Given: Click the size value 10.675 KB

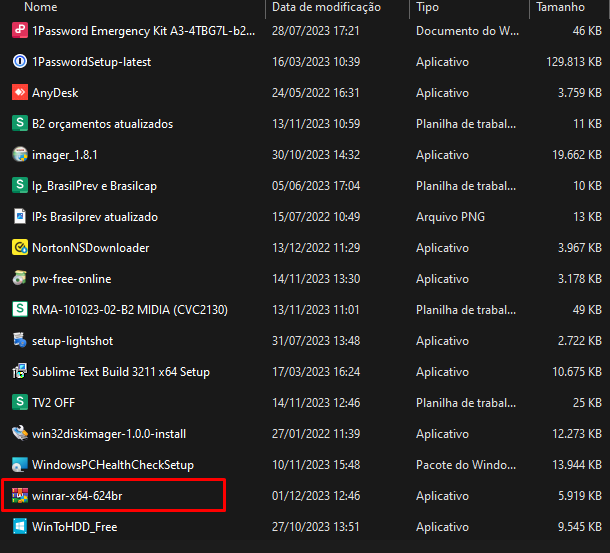Looking at the screenshot, I should click(577, 372).
